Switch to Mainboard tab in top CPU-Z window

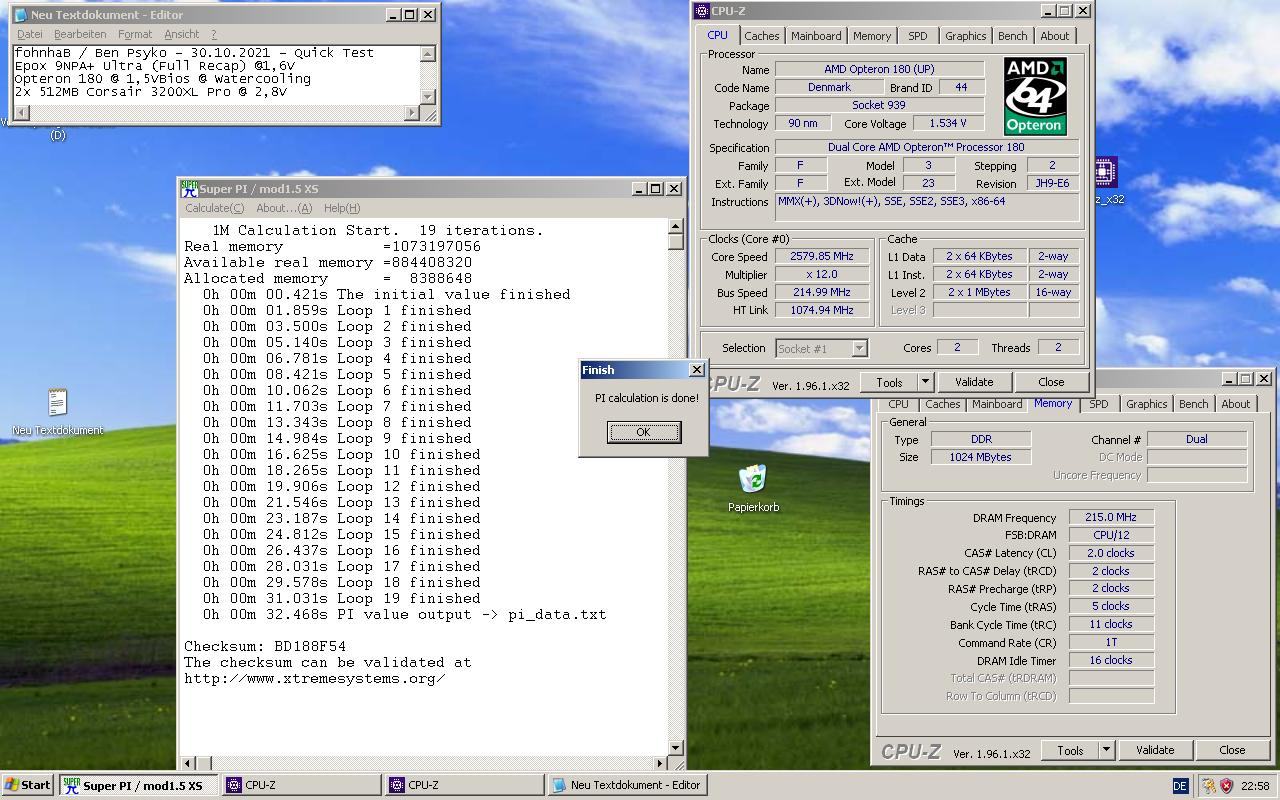(x=816, y=35)
